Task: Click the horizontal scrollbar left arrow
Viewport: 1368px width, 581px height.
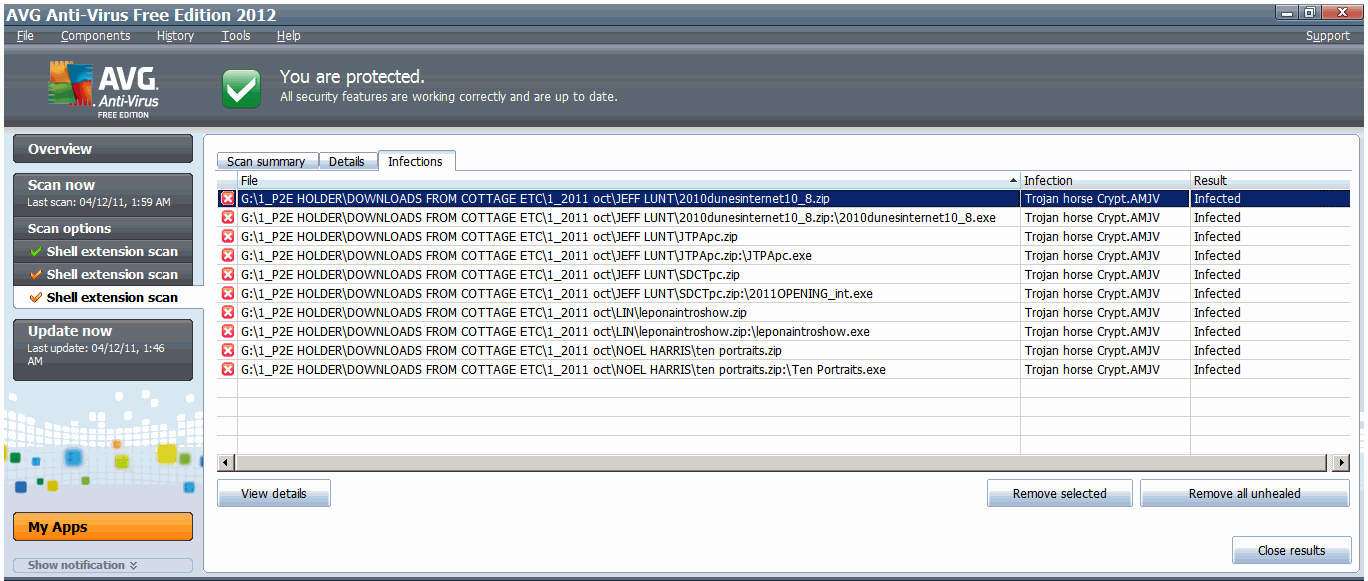Action: tap(226, 463)
